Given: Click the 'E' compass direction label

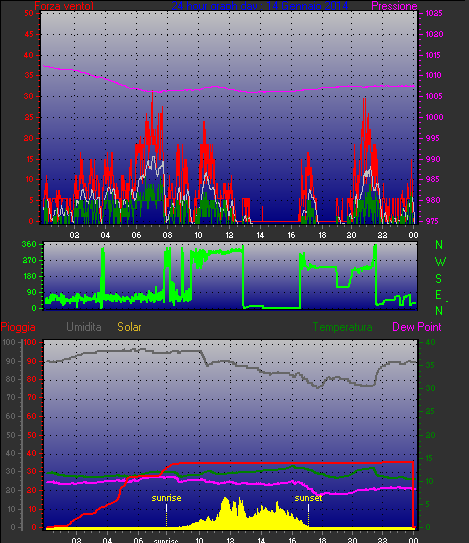Looking at the screenshot, I should coord(439,295).
